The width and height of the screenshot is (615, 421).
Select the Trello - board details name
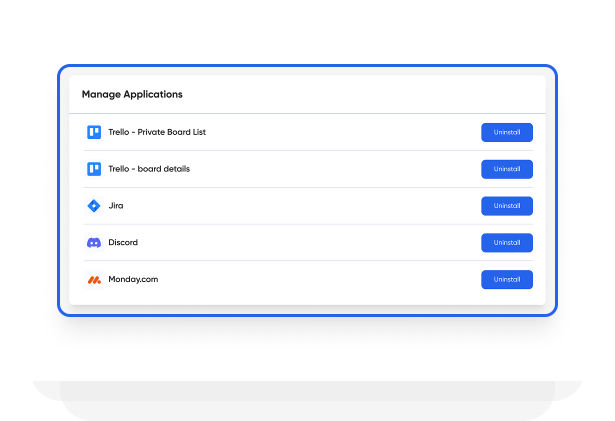click(148, 169)
